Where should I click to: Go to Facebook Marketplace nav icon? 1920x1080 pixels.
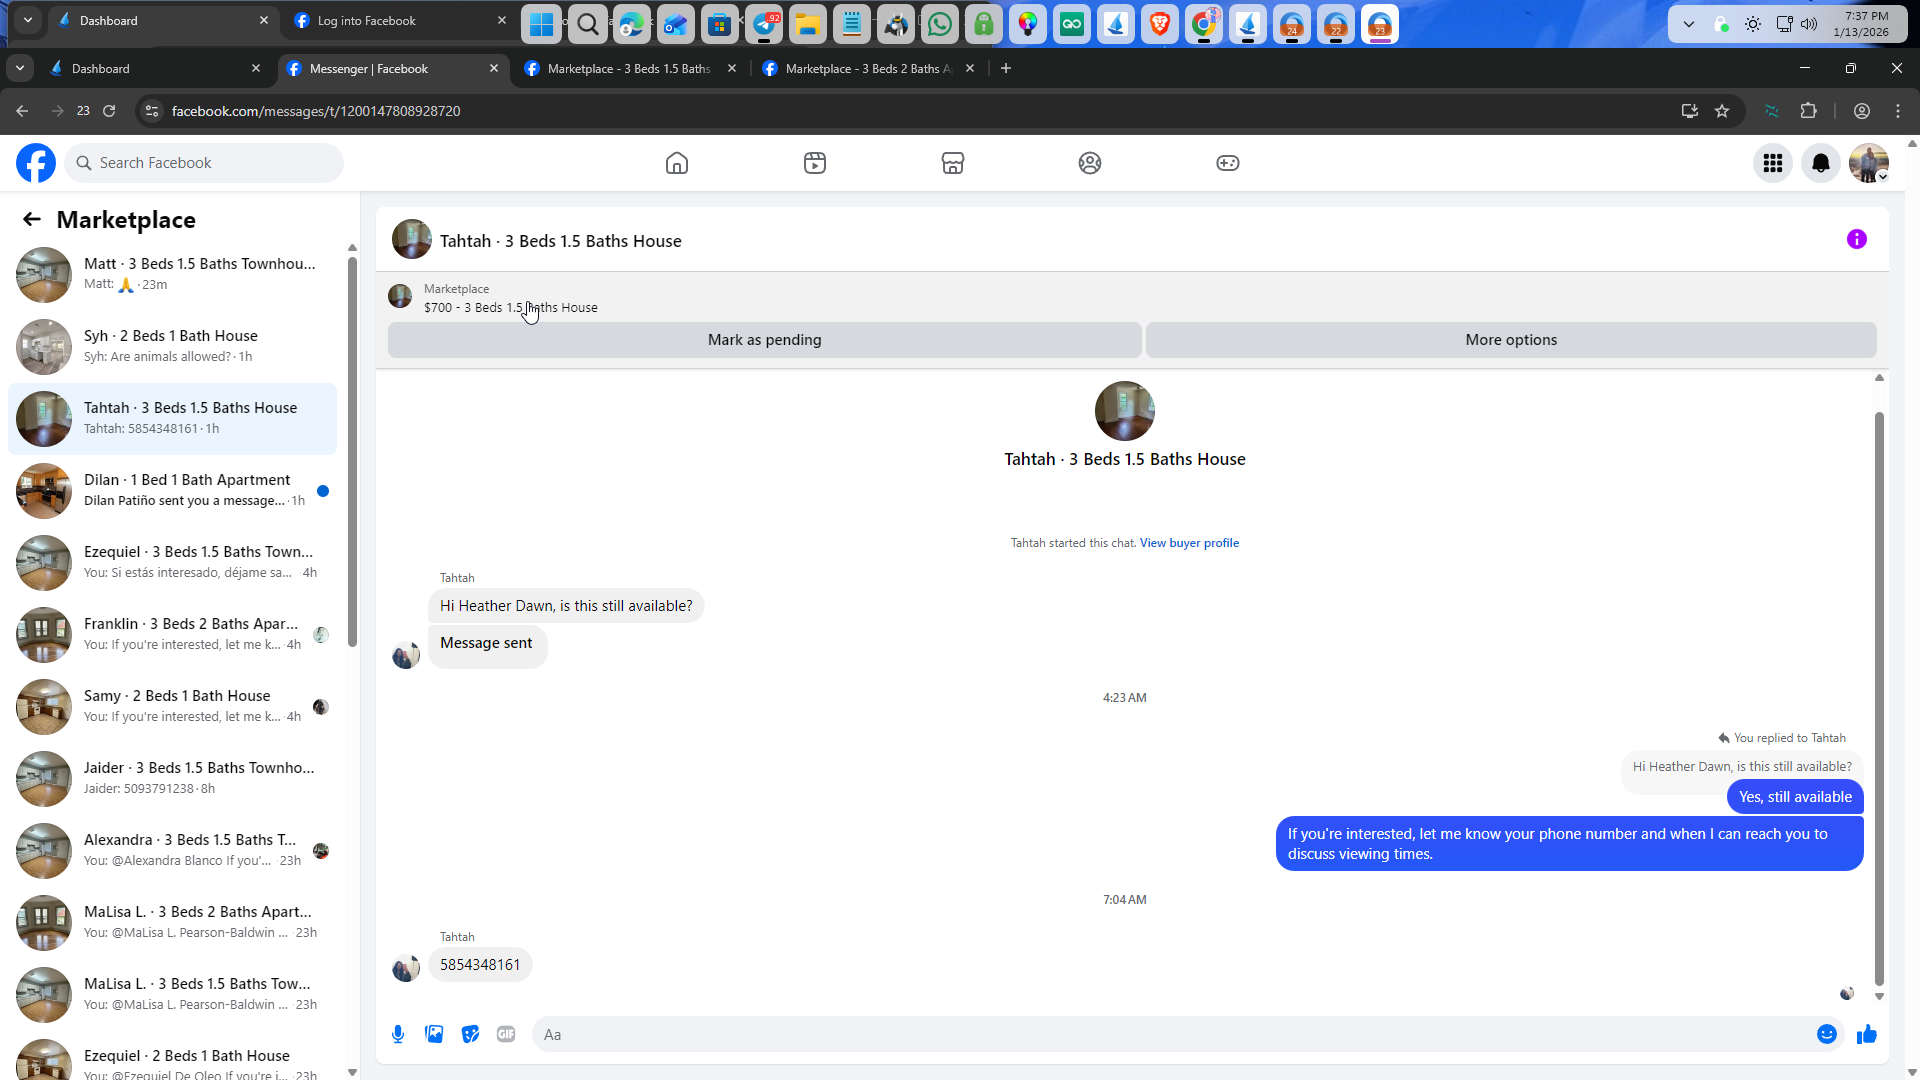click(952, 163)
